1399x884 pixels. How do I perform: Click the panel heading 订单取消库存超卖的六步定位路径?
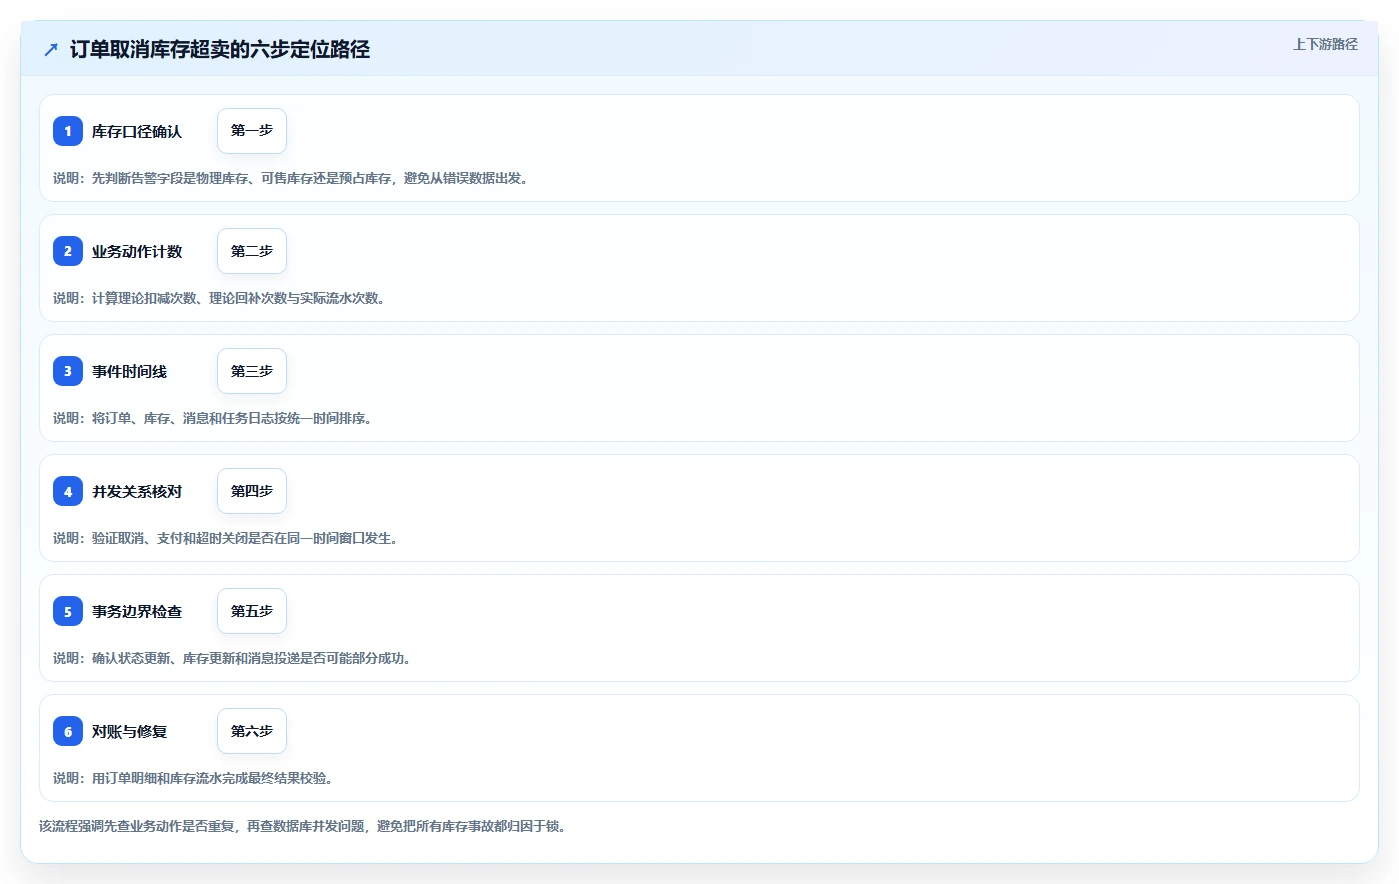coord(220,49)
